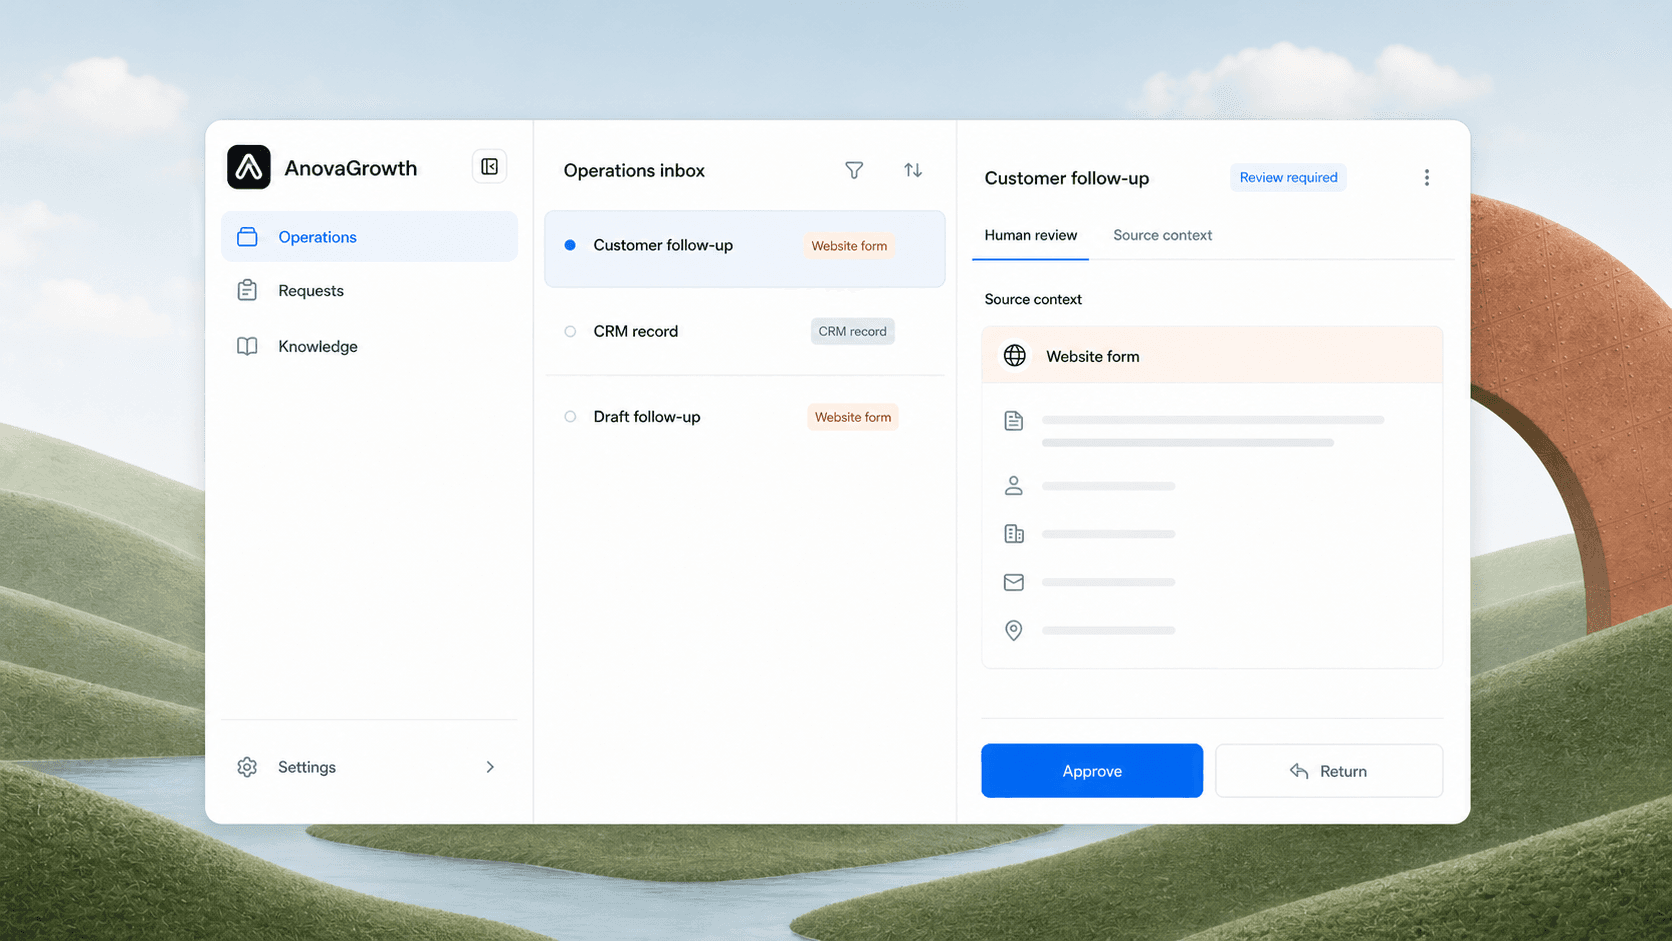Click the Review required badge

click(1288, 177)
